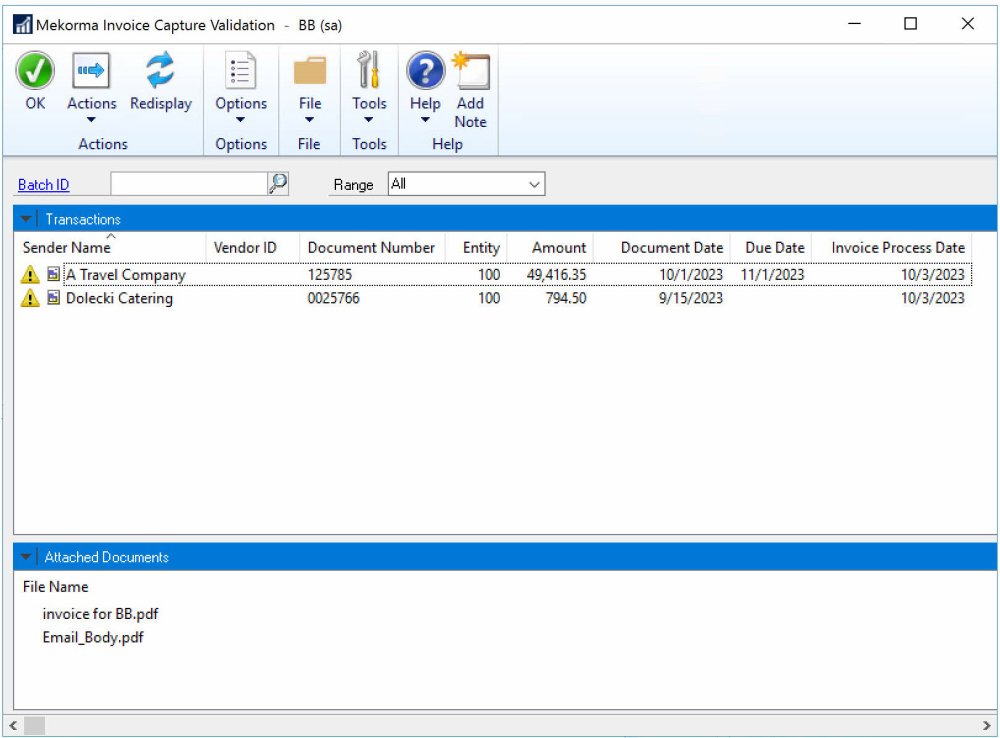Click the green OK checkmark icon
Screen dimensions: 1000x738
click(35, 70)
